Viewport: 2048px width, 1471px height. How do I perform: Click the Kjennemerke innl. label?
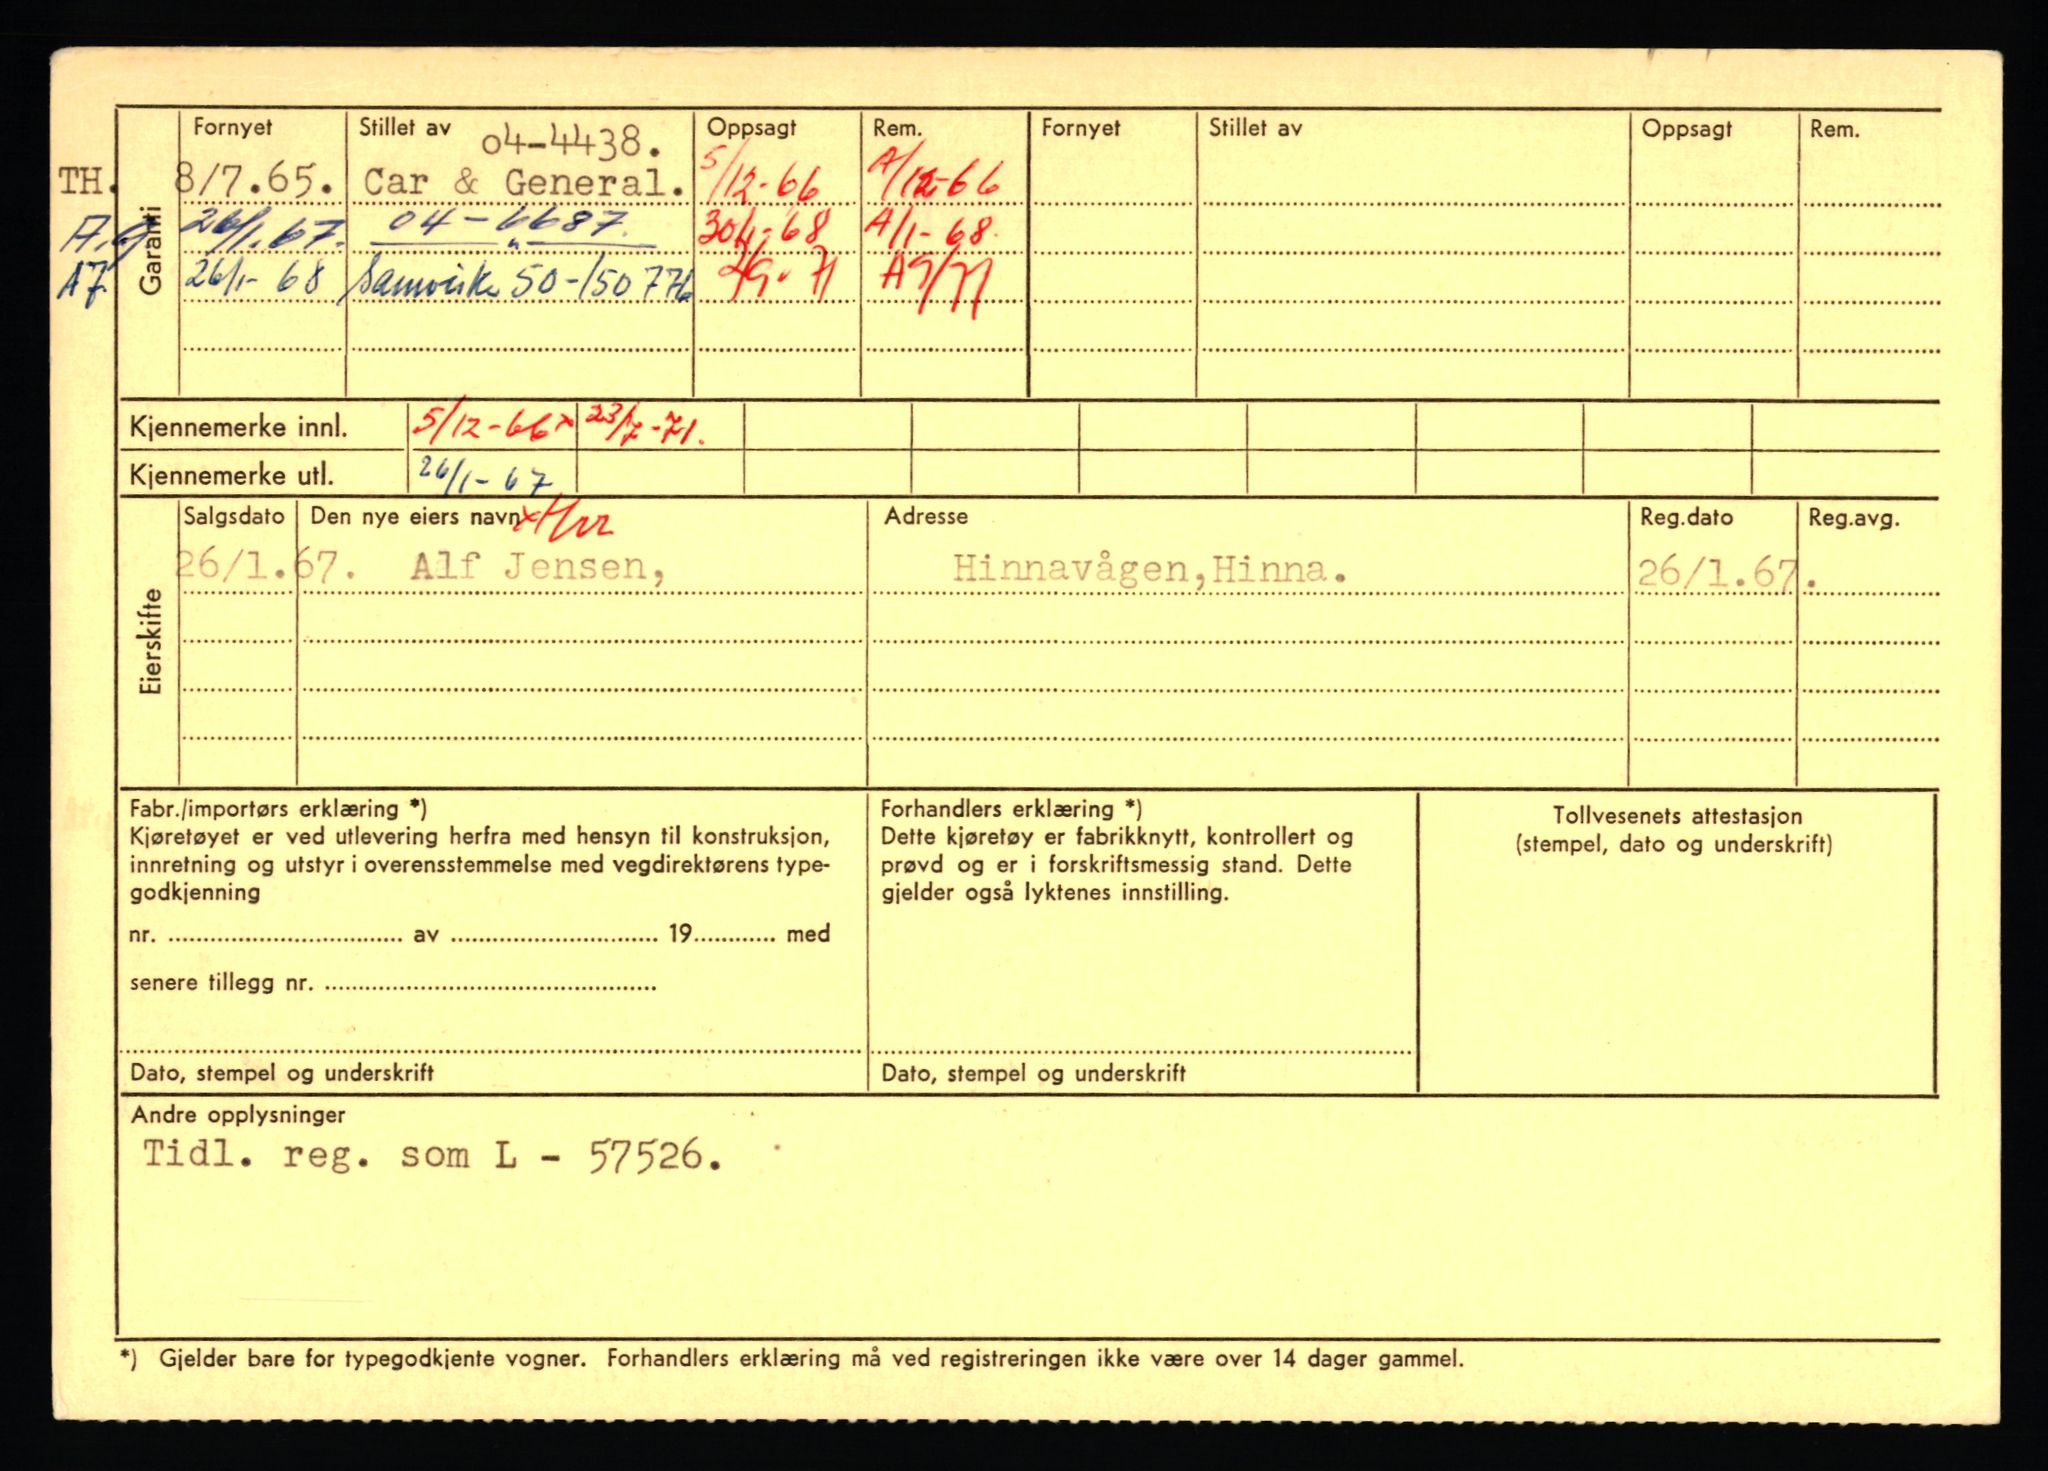238,428
